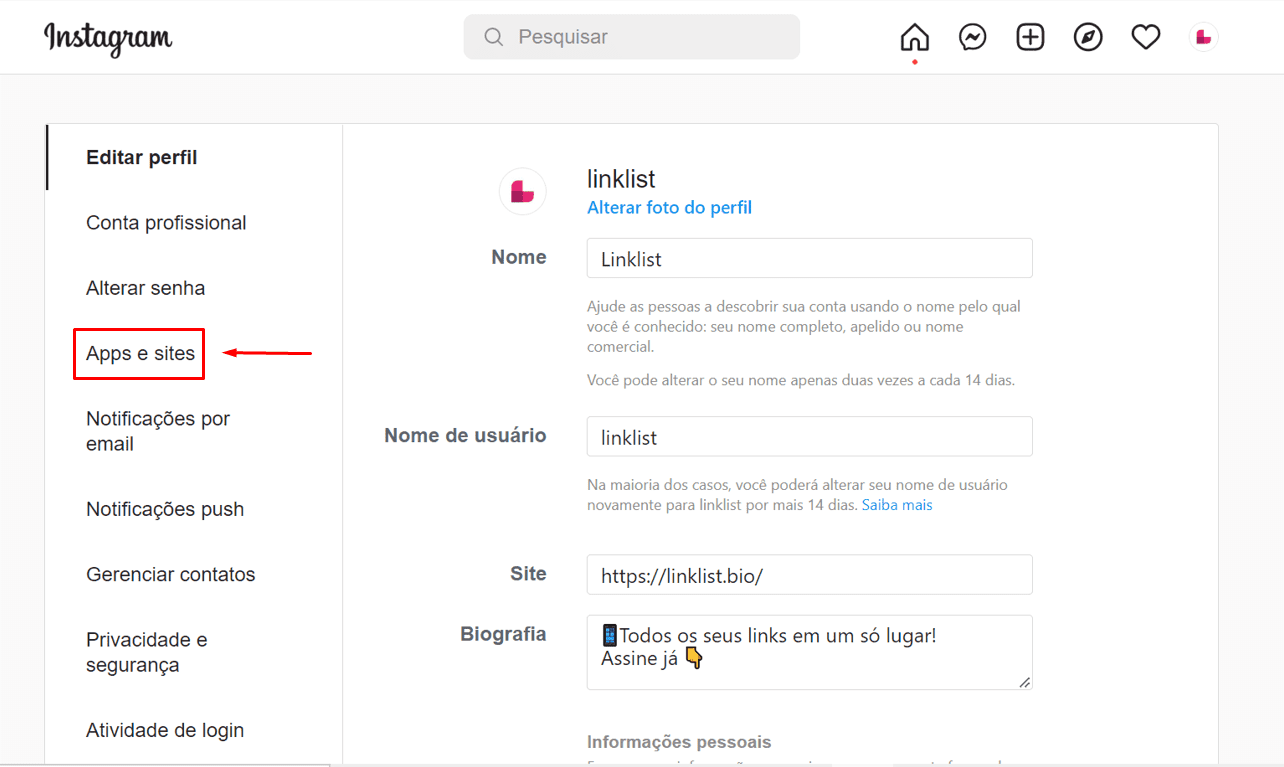Screen dimensions: 1284x767
Task: Click the Nome field label
Action: coord(519,257)
